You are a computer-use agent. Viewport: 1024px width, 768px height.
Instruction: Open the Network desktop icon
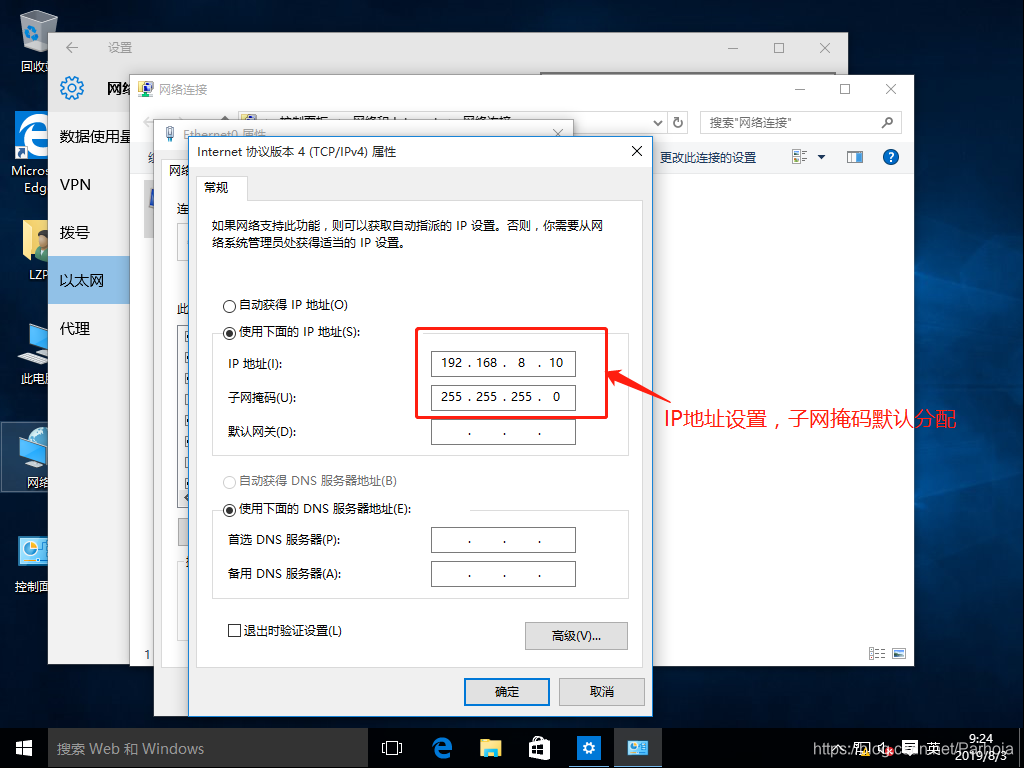26,456
